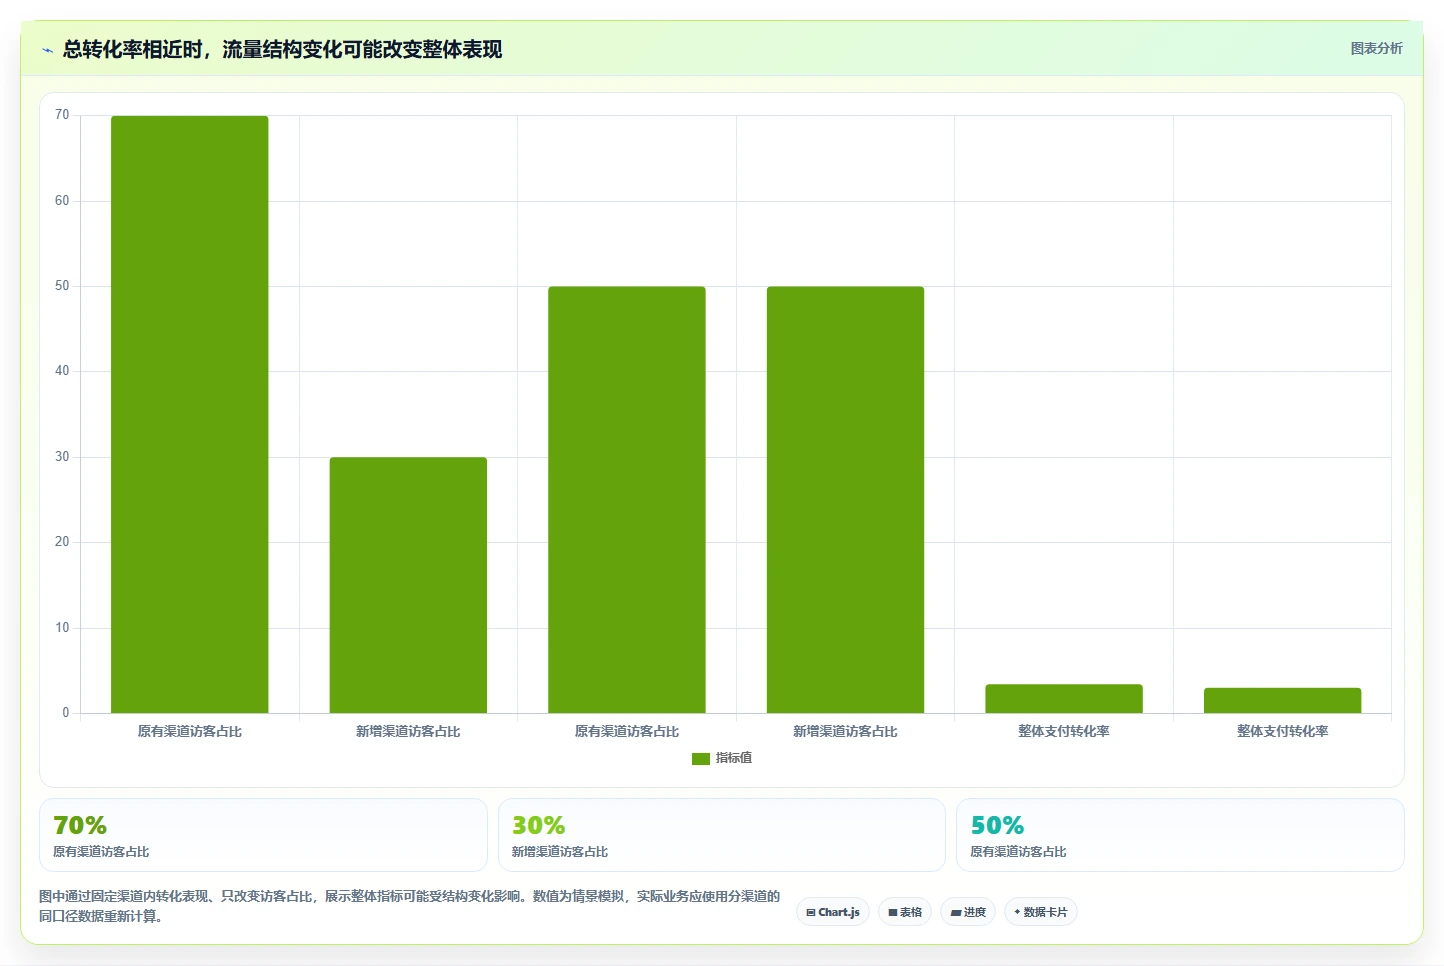This screenshot has width=1444, height=966.
Task: Click the 新增渠道访客占比 bar reaching 50
Action: (x=845, y=500)
